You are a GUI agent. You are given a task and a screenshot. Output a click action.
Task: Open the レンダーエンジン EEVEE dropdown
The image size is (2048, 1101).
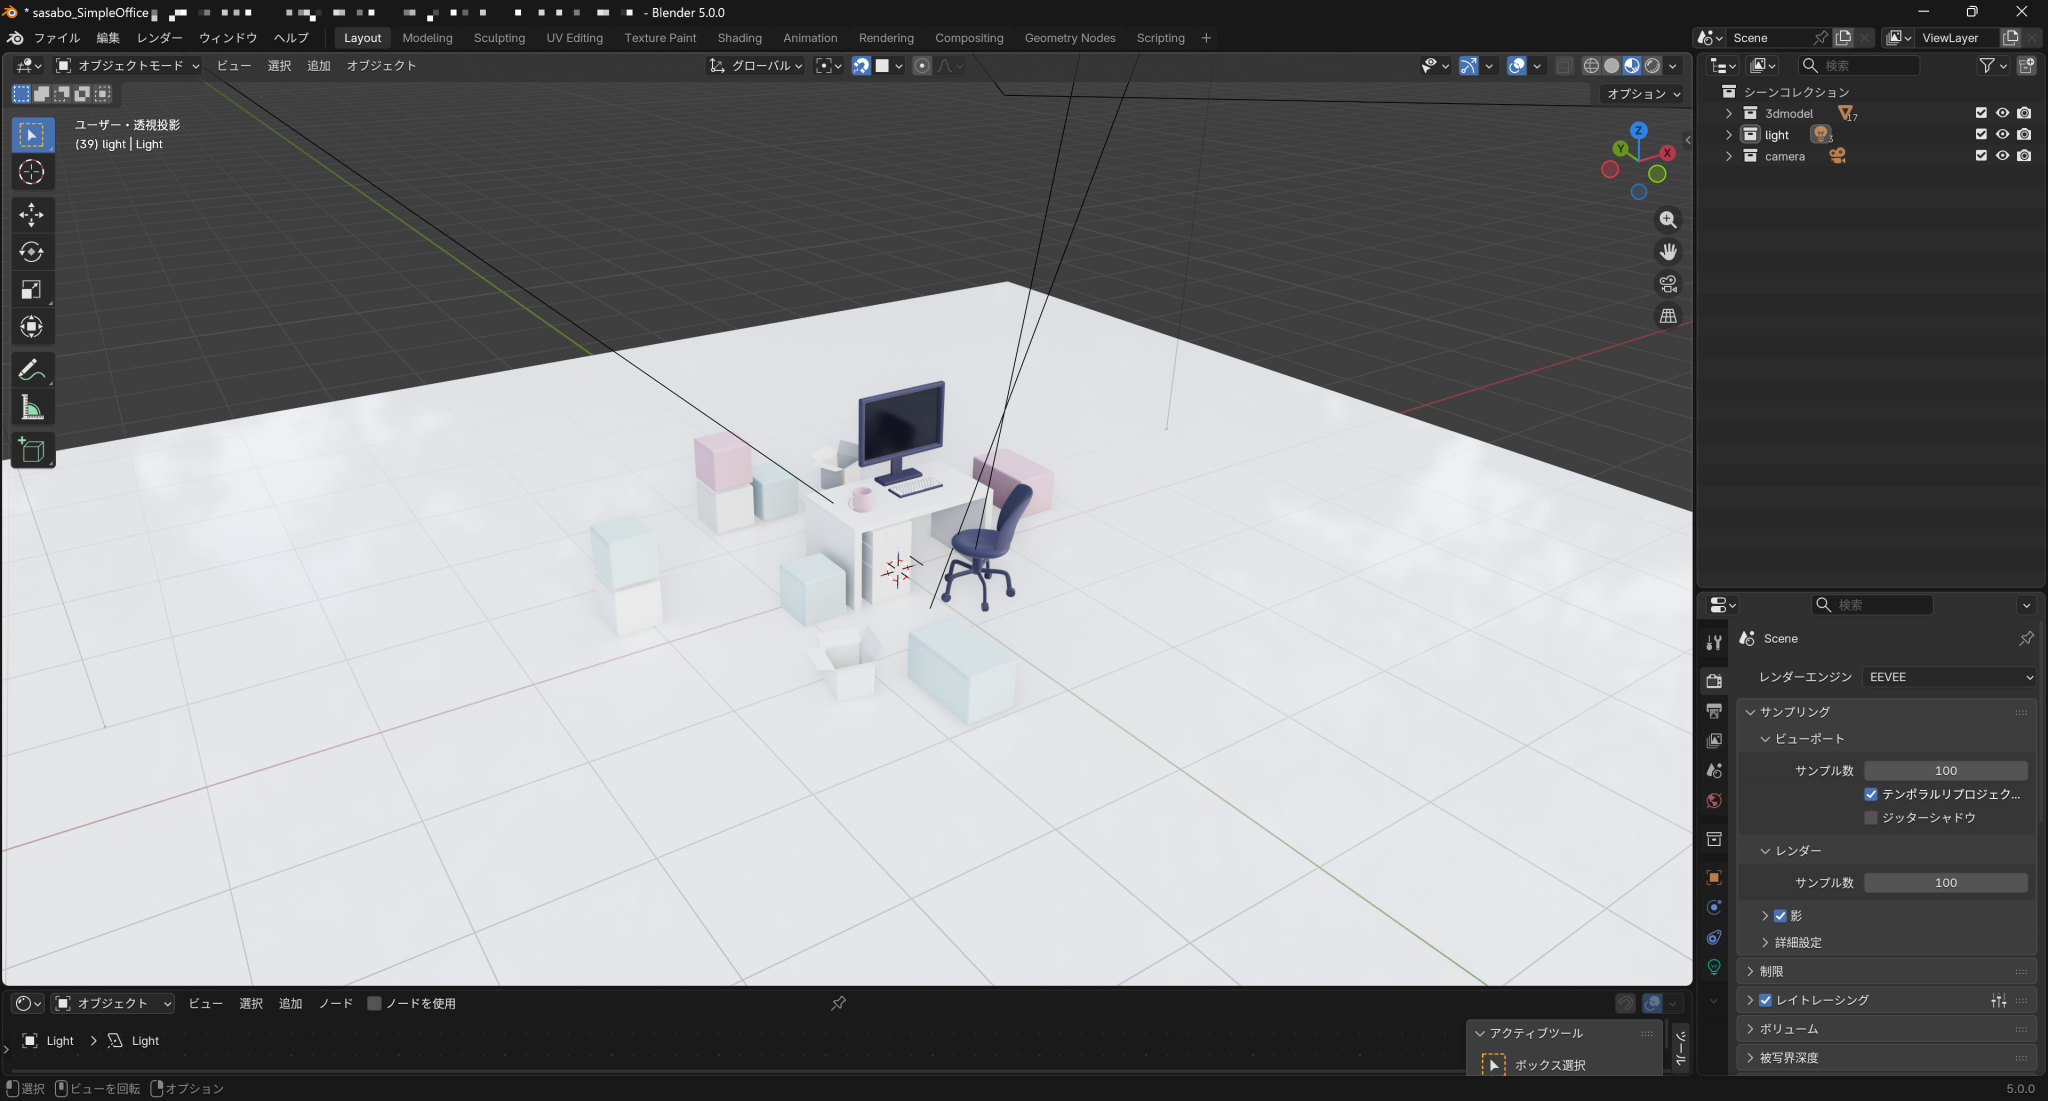(x=1949, y=677)
